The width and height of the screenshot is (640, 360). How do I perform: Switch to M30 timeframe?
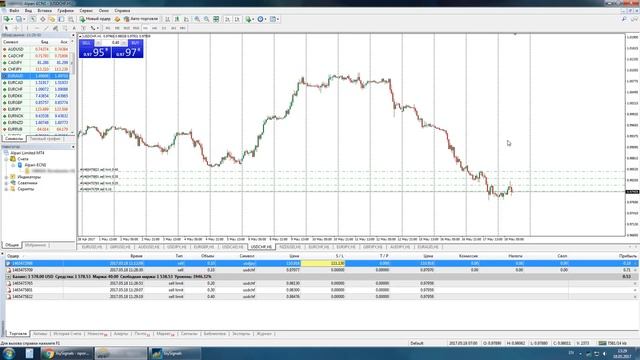click(x=136, y=28)
